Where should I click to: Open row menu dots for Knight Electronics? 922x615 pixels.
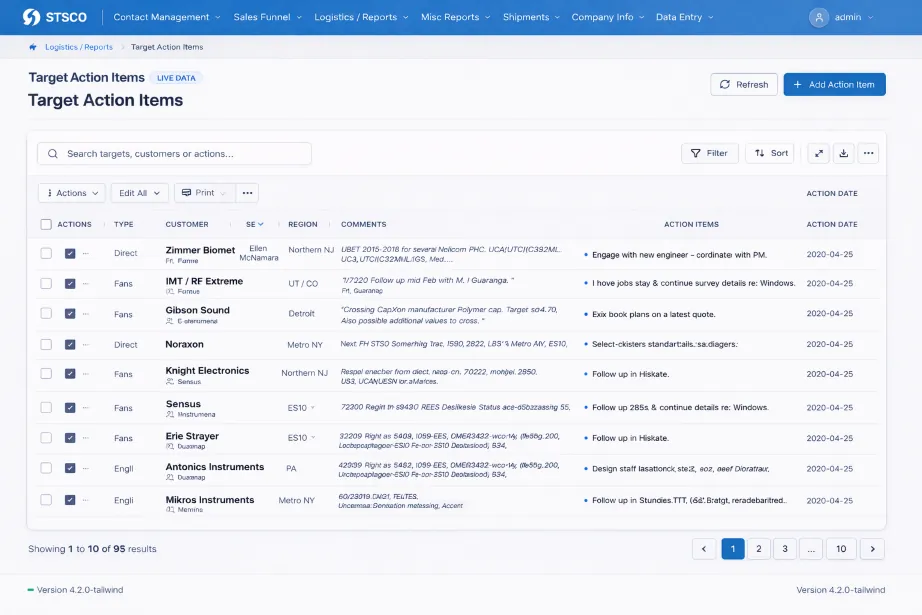(x=86, y=374)
